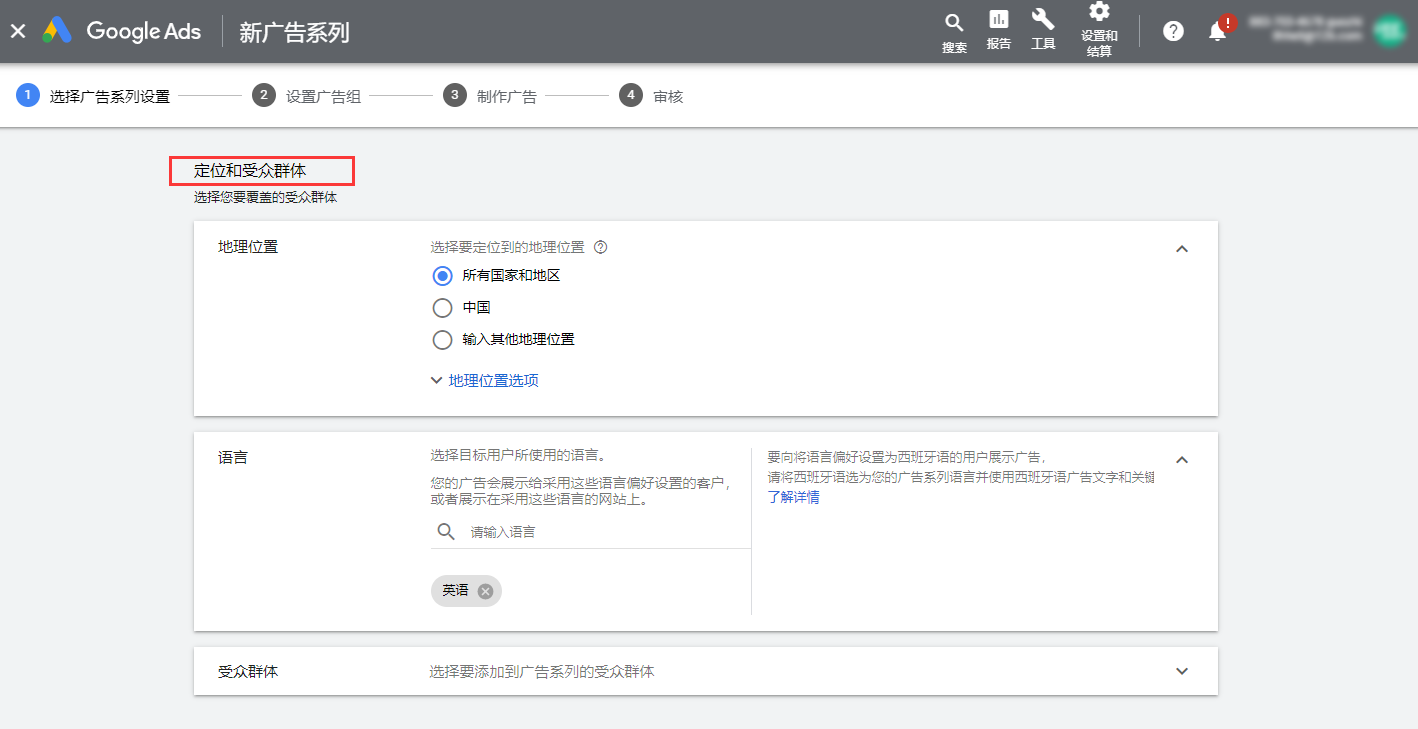
Task: Click the 了解详情 link
Action: click(x=793, y=497)
